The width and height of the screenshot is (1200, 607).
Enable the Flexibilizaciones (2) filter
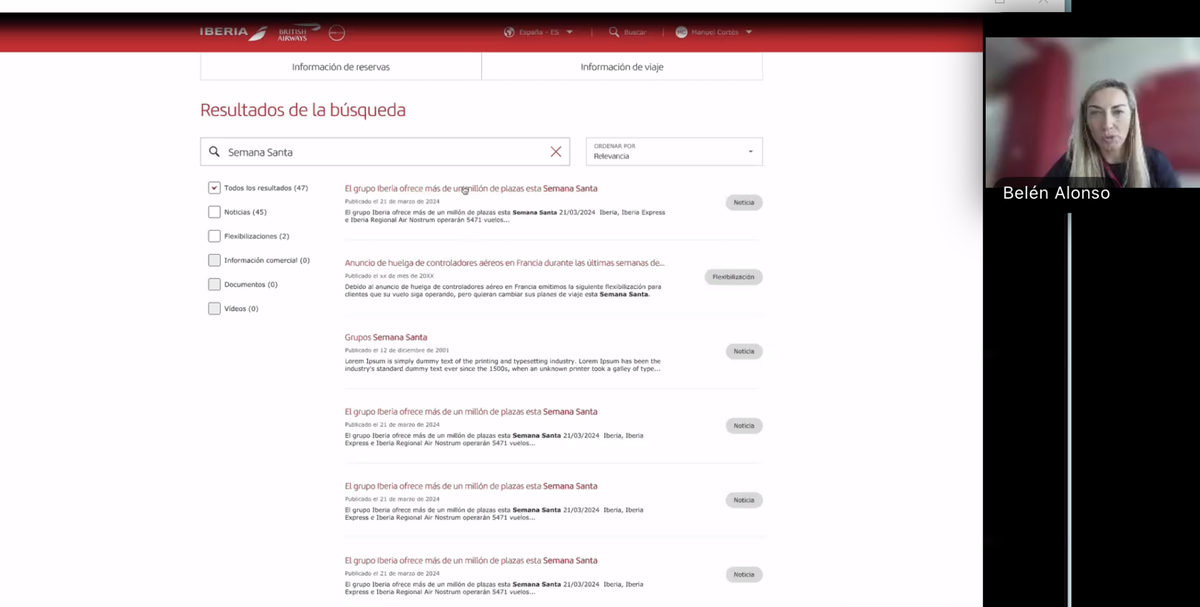pos(214,236)
